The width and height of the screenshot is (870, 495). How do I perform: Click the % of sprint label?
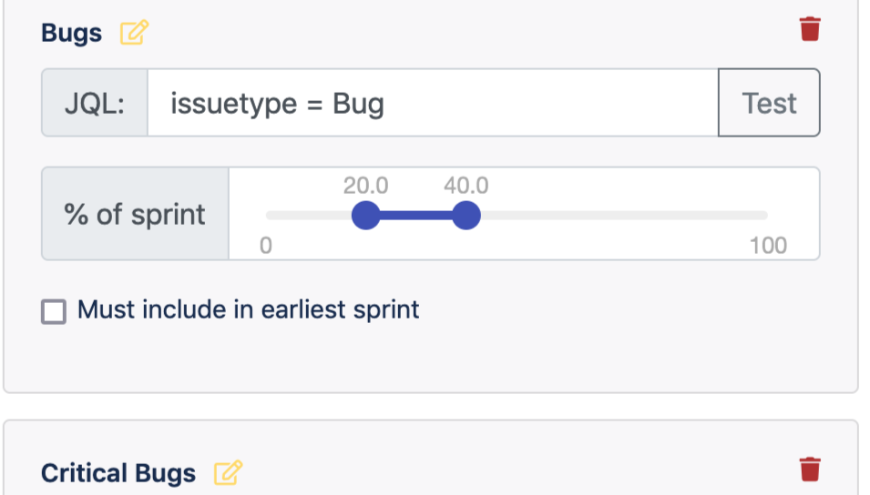135,214
